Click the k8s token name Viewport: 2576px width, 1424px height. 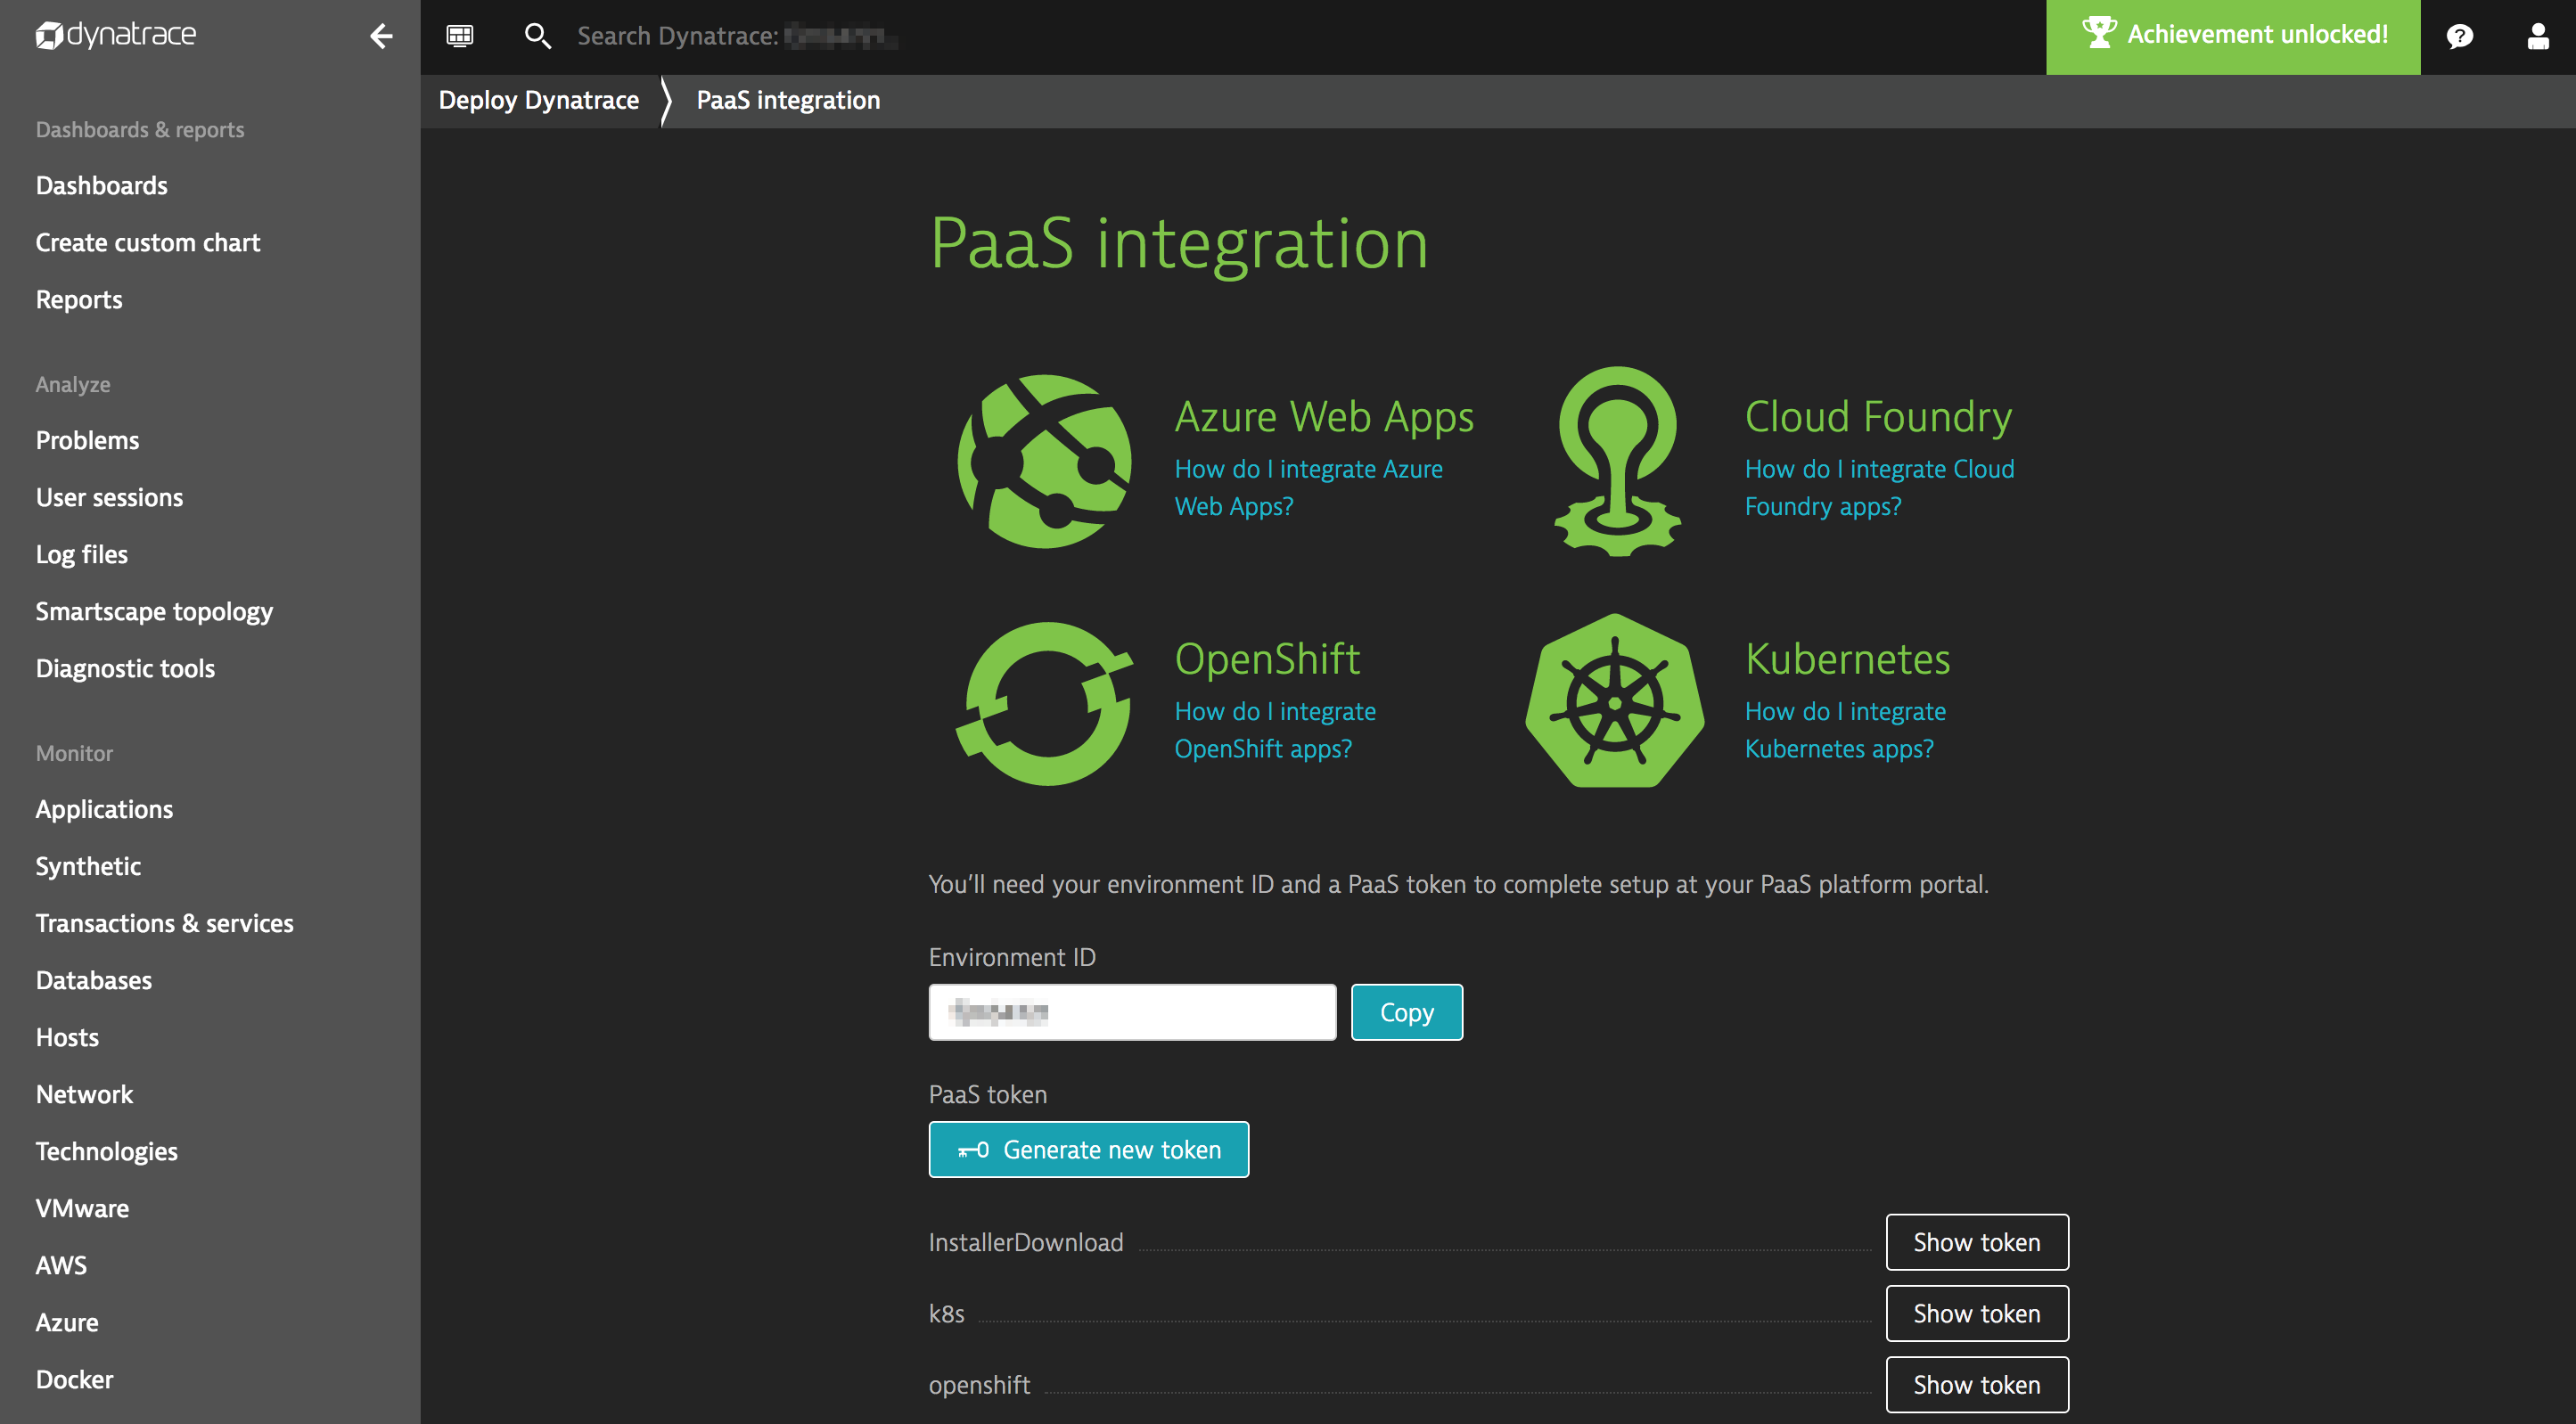pyautogui.click(x=946, y=1313)
